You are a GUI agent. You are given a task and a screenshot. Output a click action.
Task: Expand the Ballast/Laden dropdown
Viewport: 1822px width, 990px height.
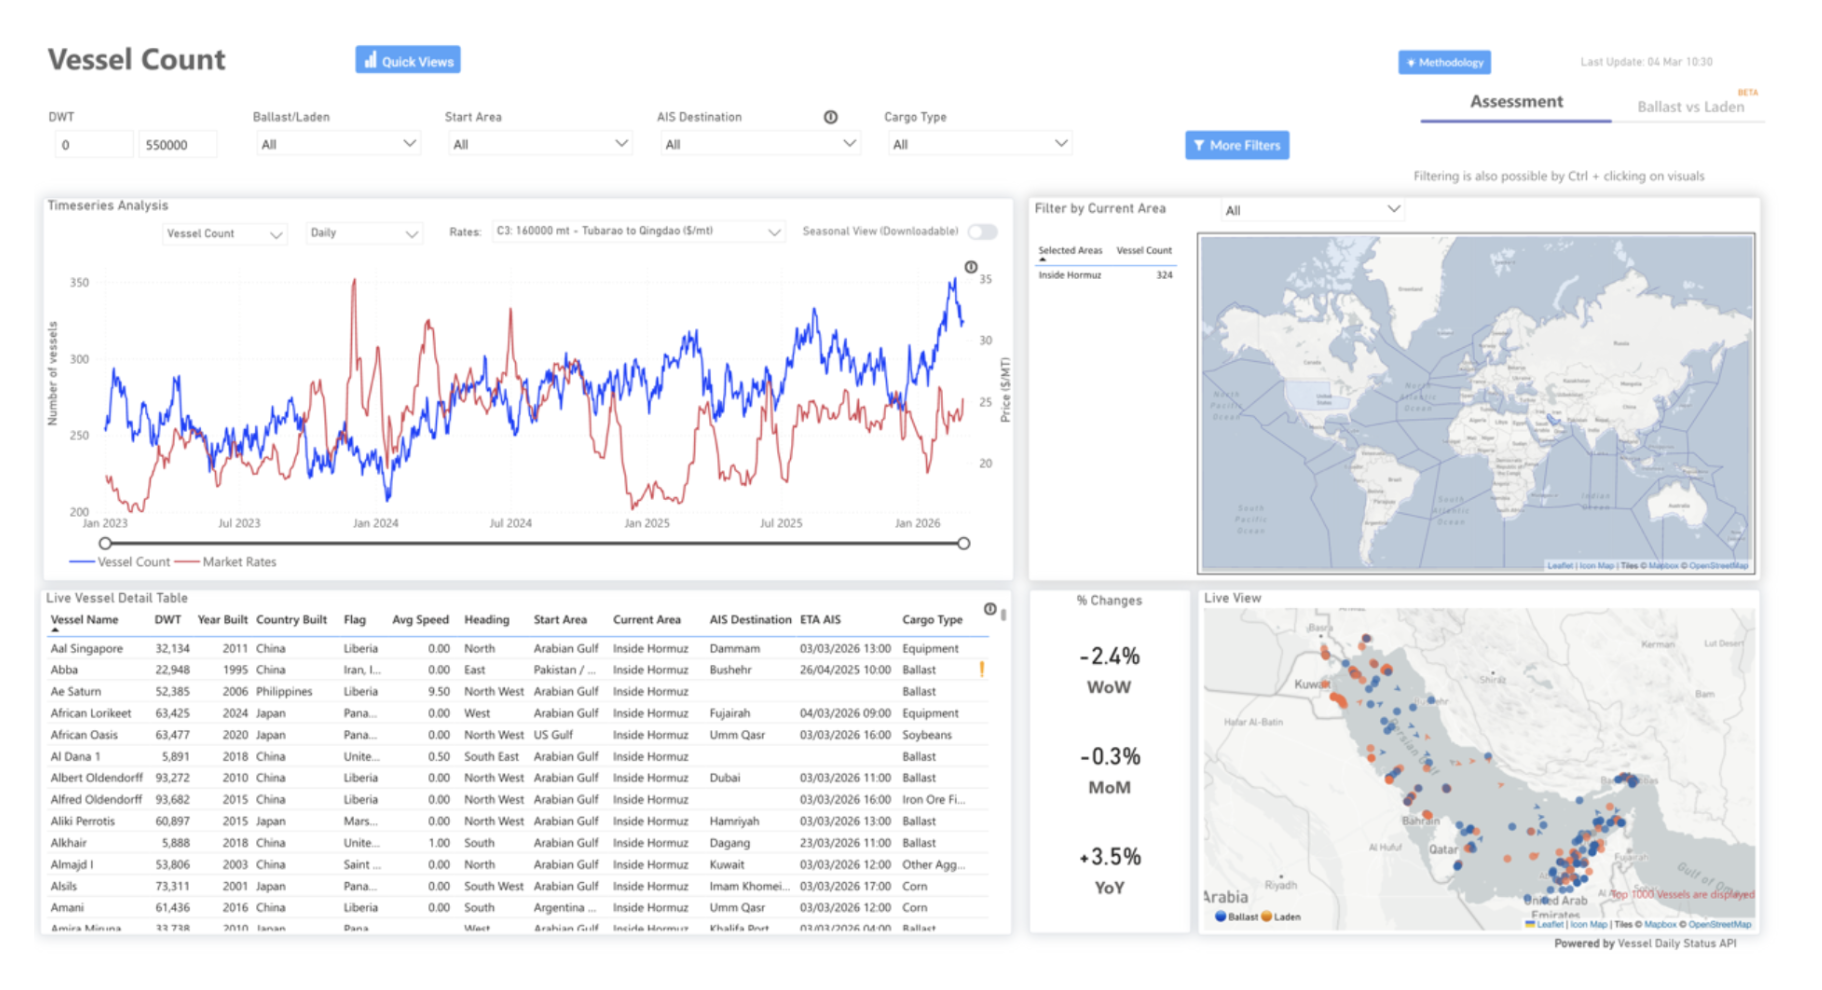pos(337,144)
